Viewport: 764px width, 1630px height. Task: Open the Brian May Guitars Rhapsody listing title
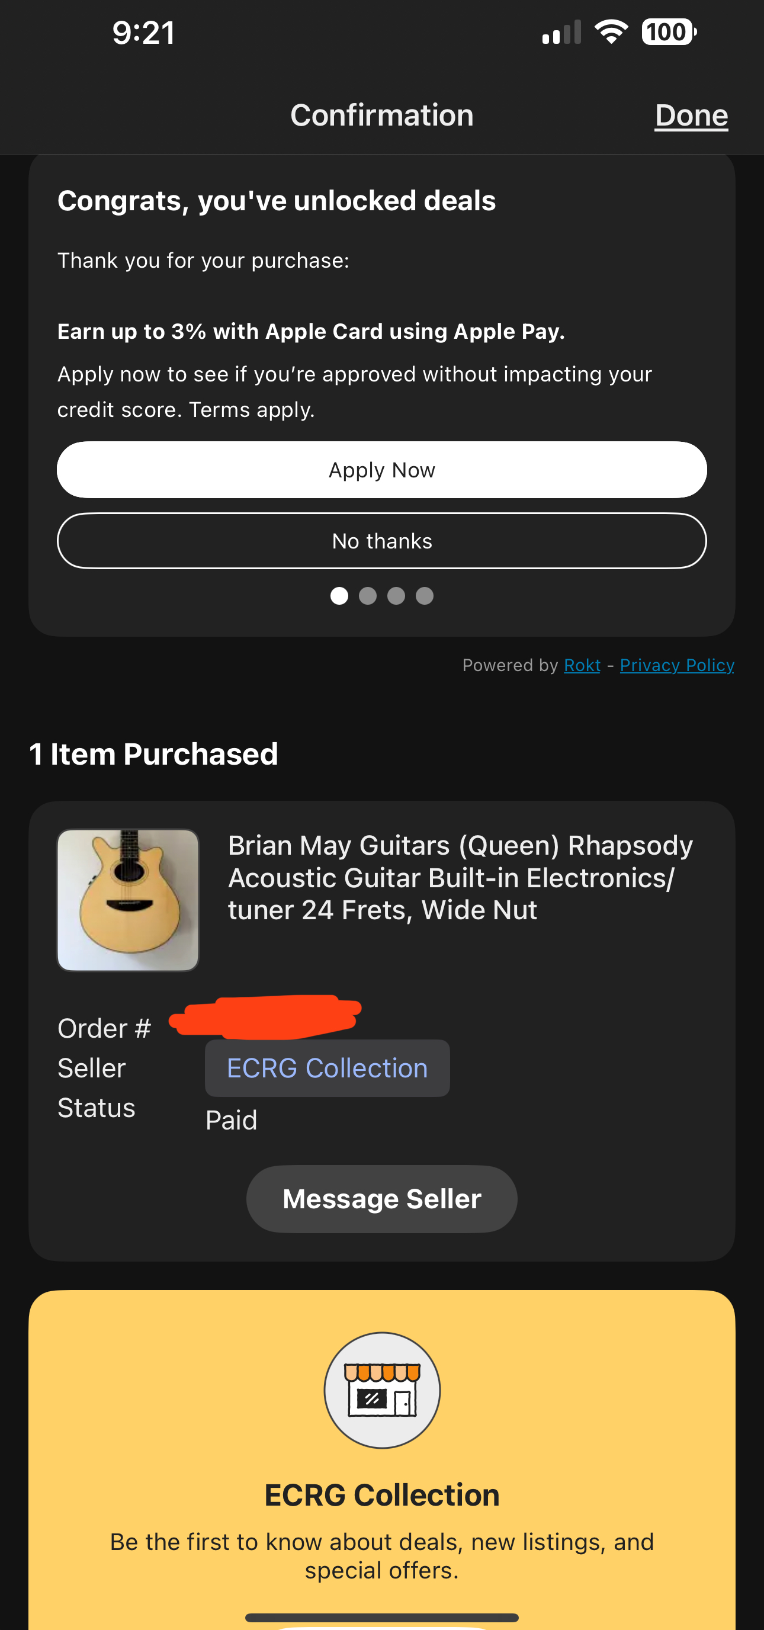pos(460,878)
